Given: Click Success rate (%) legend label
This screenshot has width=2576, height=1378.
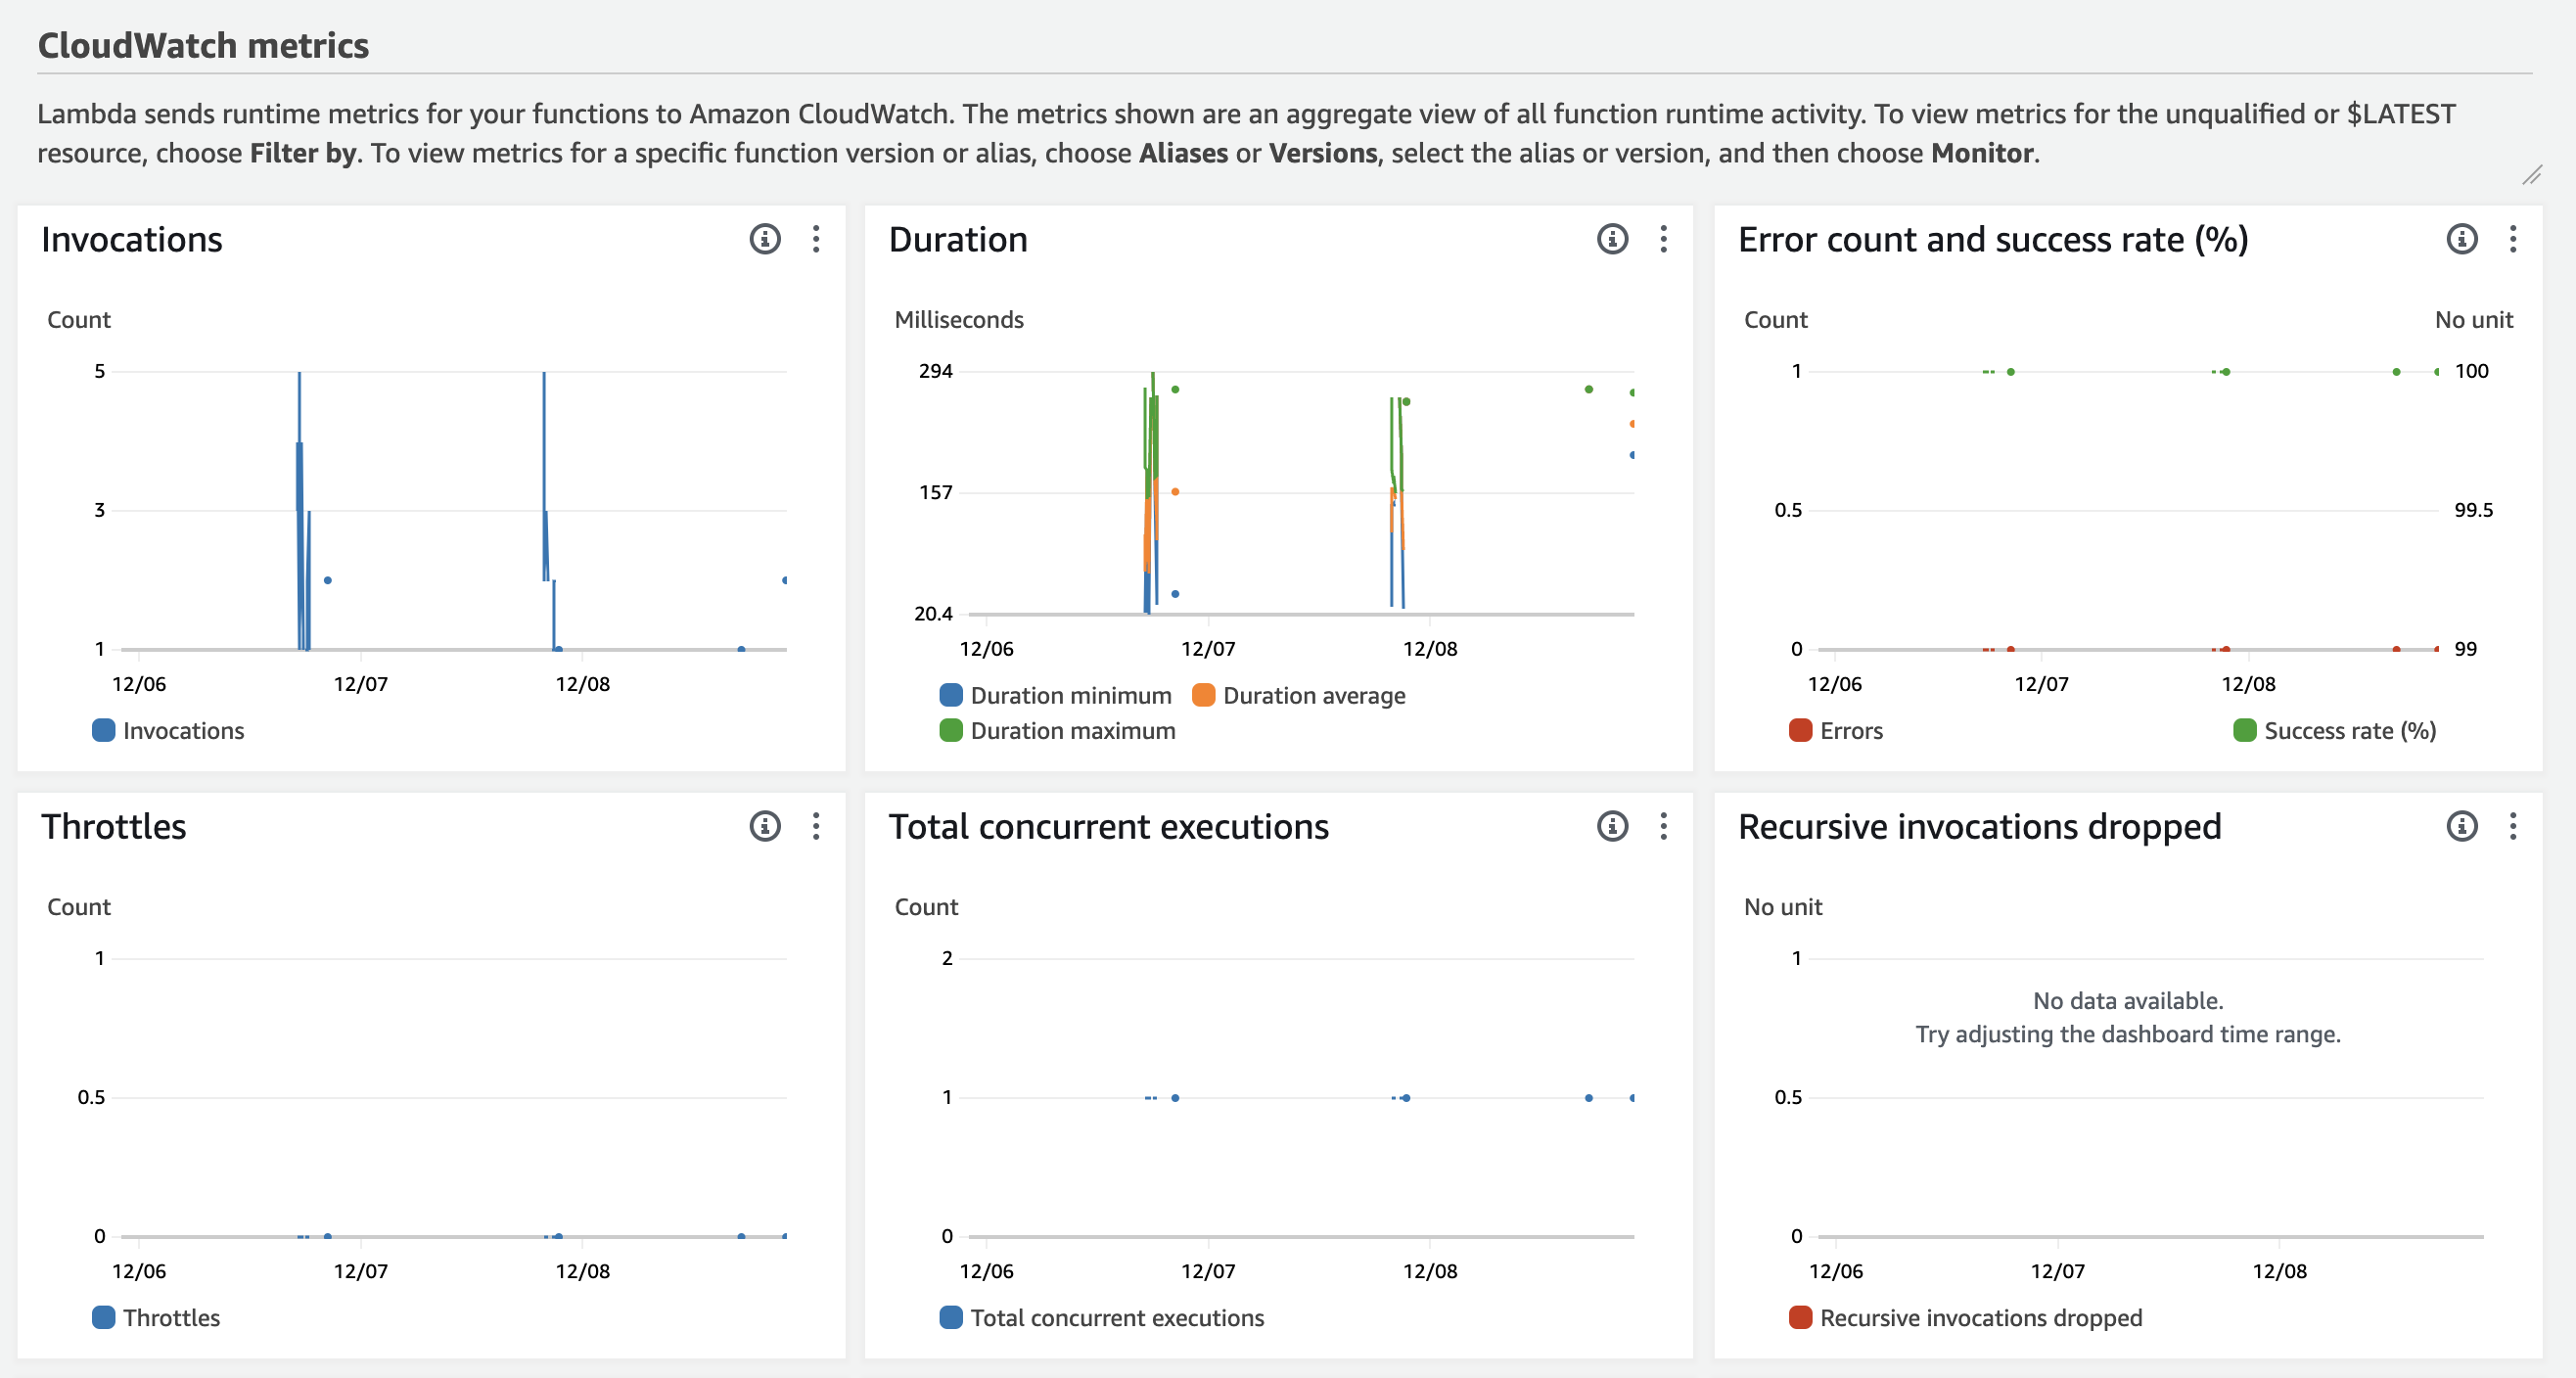Looking at the screenshot, I should coord(2349,731).
